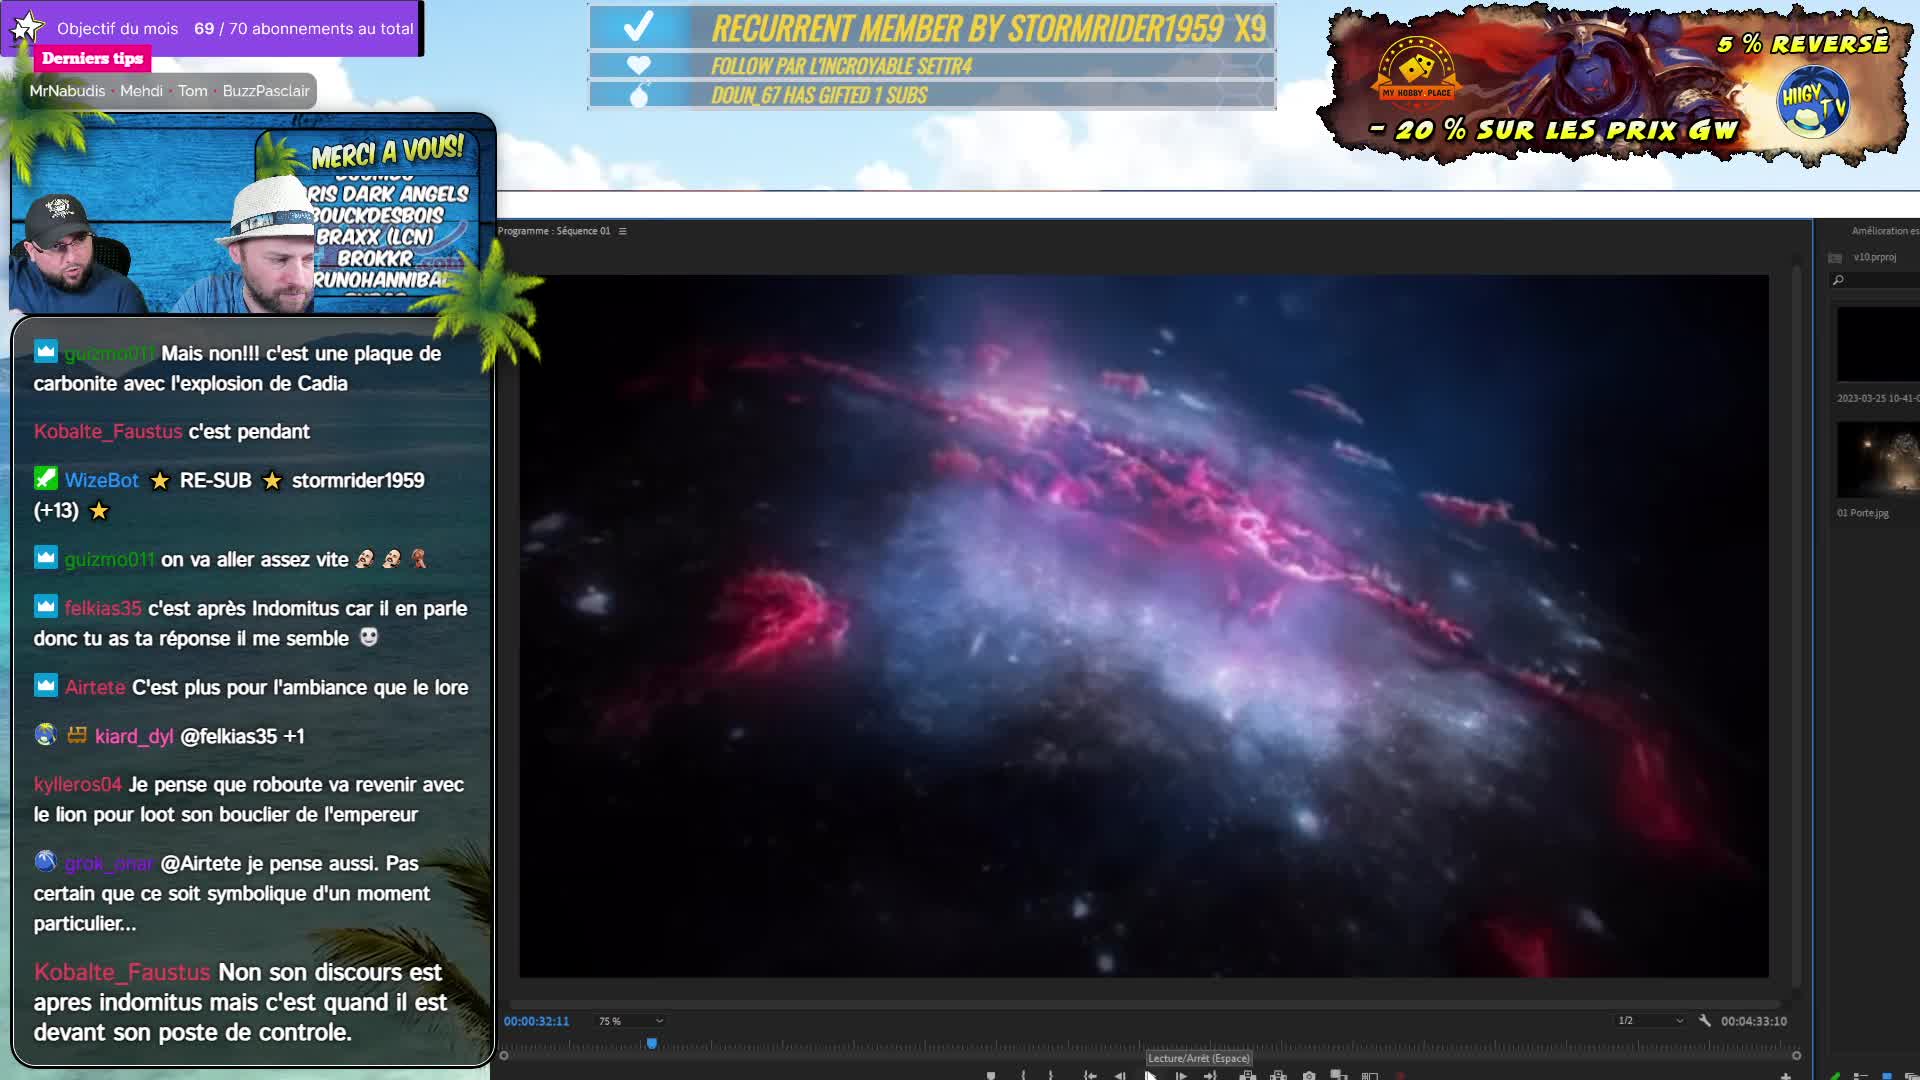Click the play/stop button in the transport
The width and height of the screenshot is (1920, 1080).
point(1151,1076)
